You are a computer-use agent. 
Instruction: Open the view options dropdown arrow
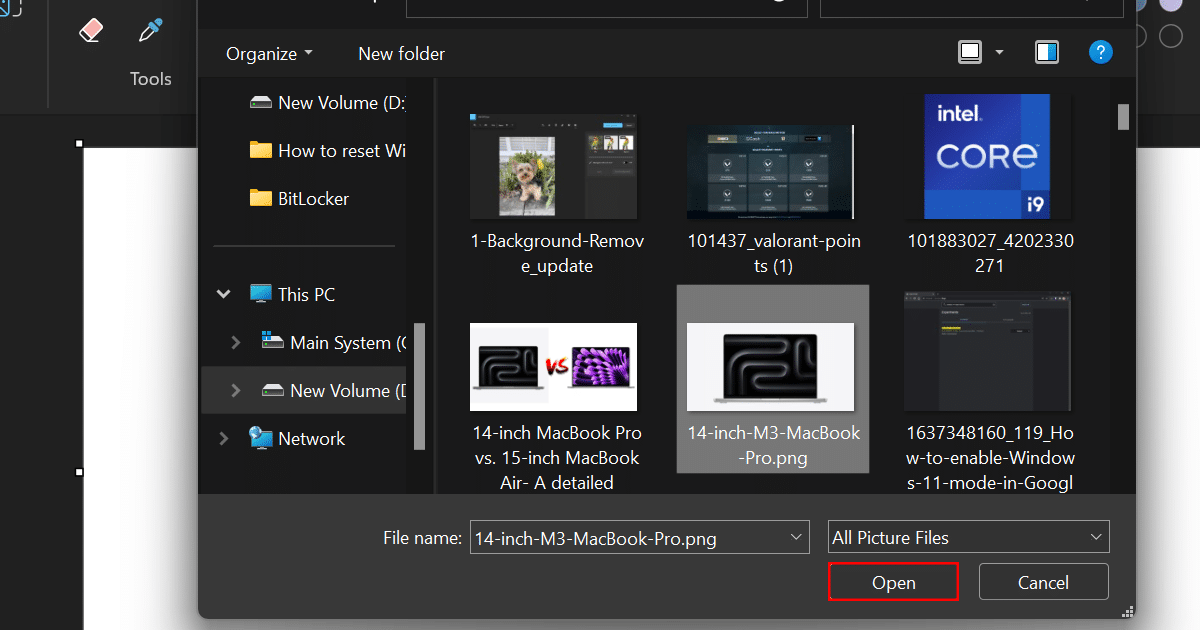click(999, 52)
